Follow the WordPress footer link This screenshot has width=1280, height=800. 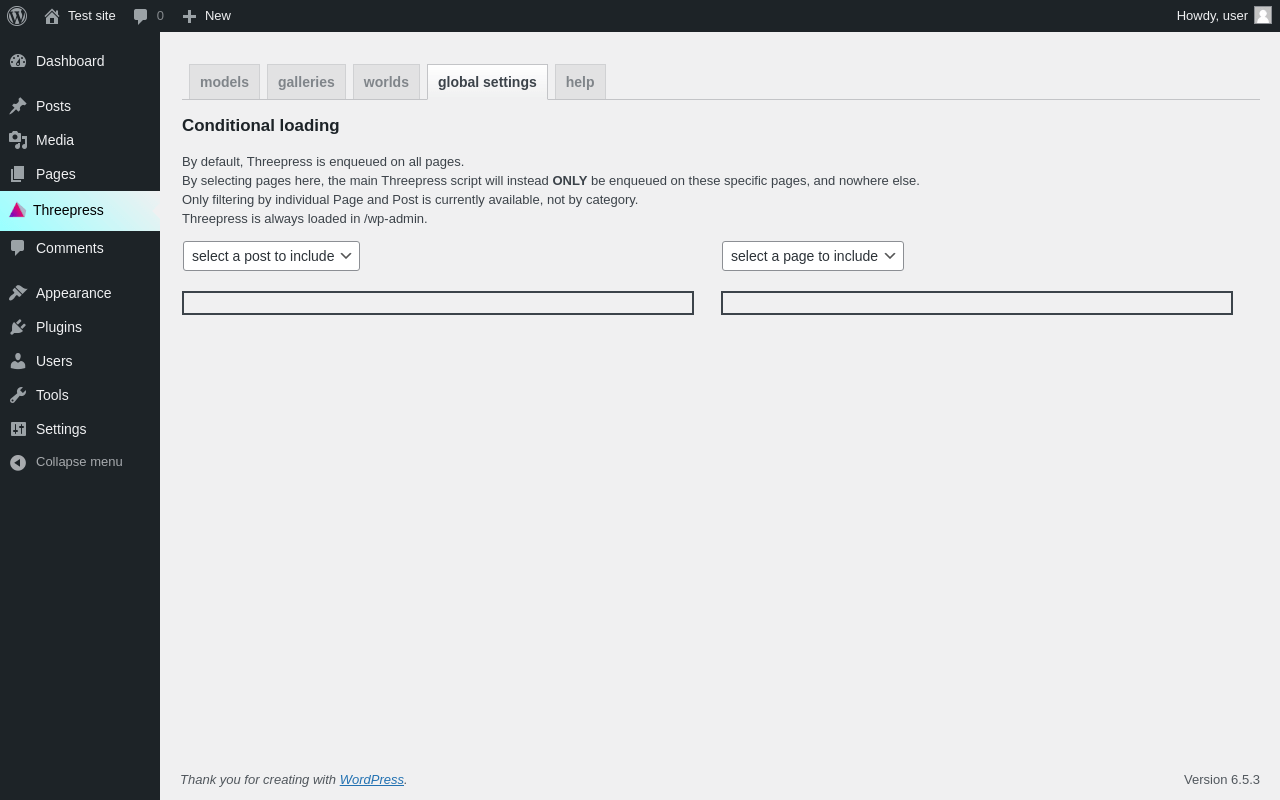(371, 779)
